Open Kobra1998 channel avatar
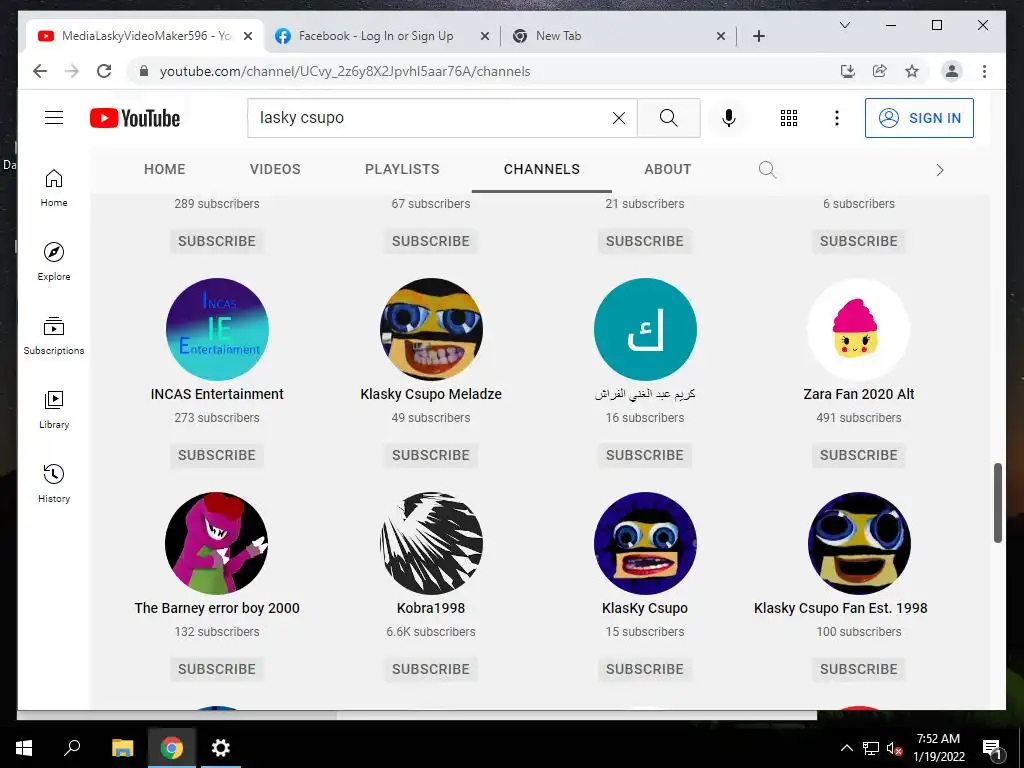Viewport: 1024px width, 768px height. pyautogui.click(x=431, y=543)
